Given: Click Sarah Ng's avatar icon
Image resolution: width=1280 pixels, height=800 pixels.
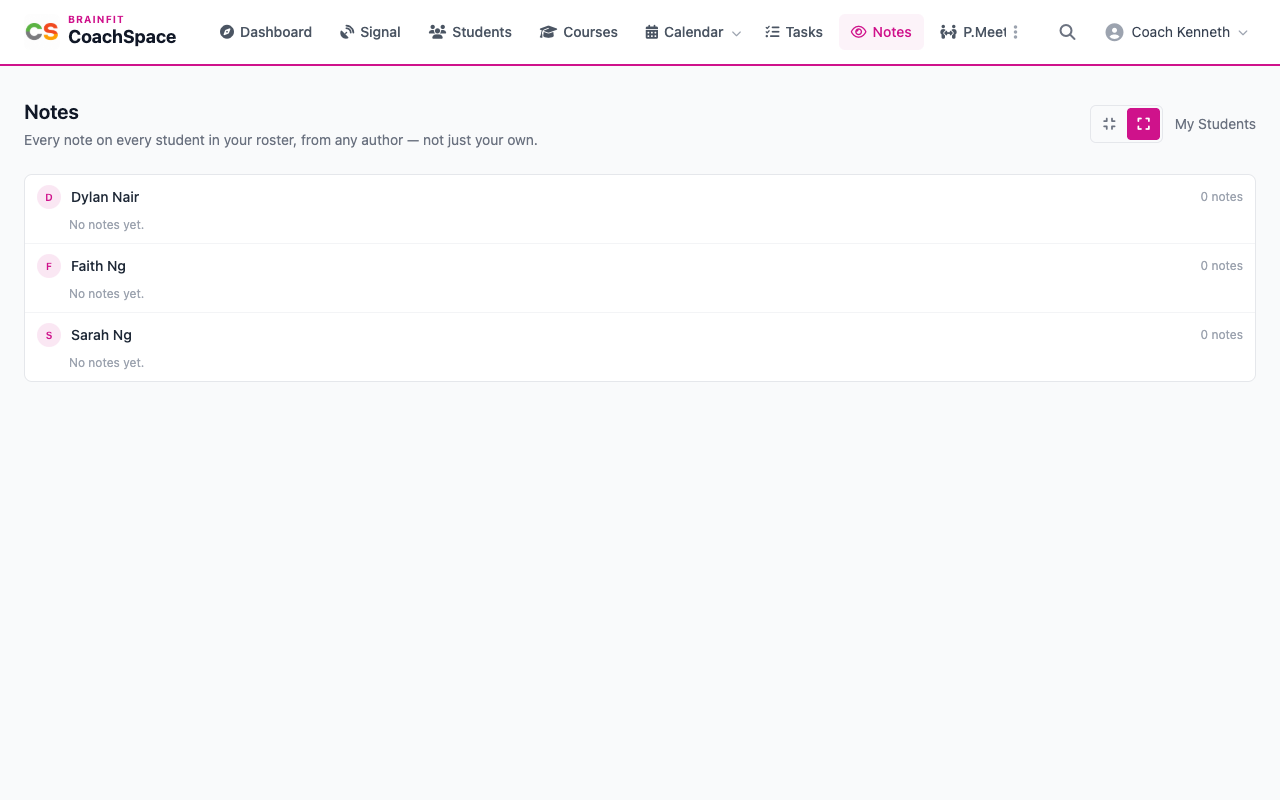Looking at the screenshot, I should 49,335.
